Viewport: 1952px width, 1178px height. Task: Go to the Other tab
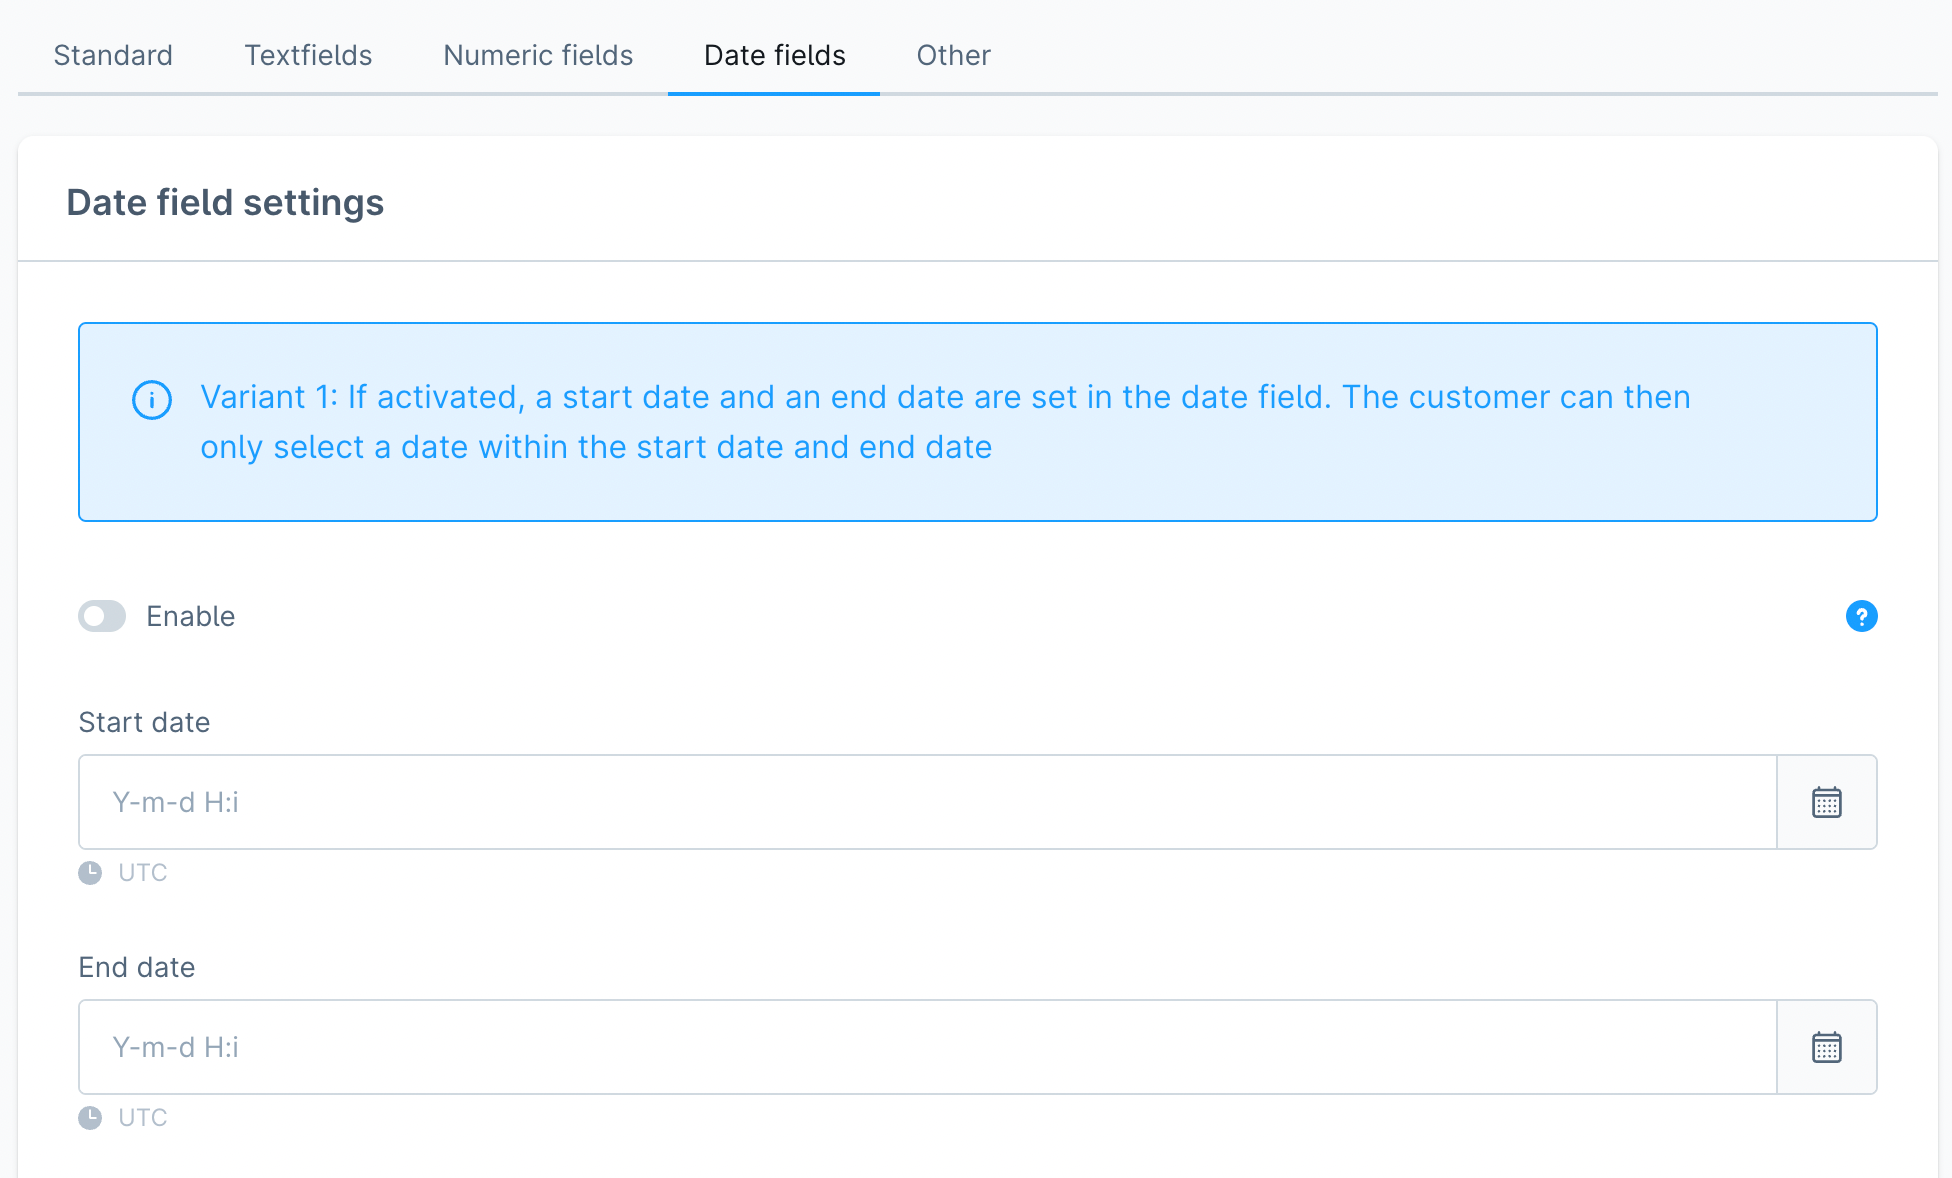[x=953, y=55]
